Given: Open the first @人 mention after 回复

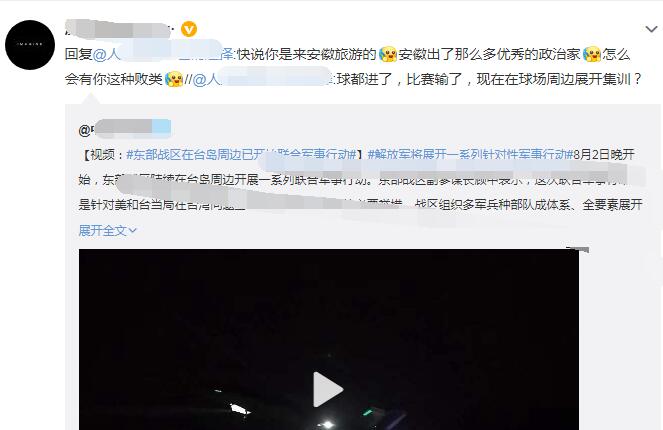Looking at the screenshot, I should coord(163,54).
